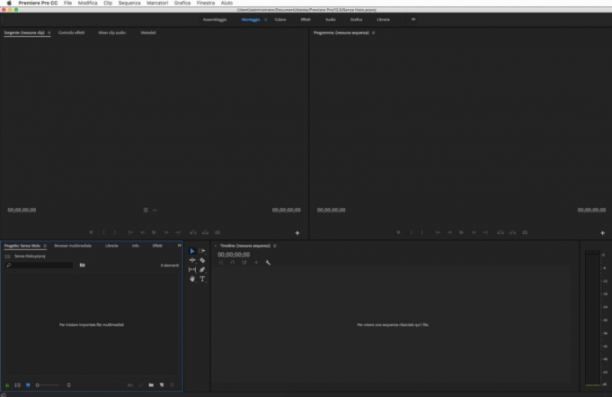Click New Bin icon in Project panel footer
Viewport: 612px width, 397px height.
(151, 385)
